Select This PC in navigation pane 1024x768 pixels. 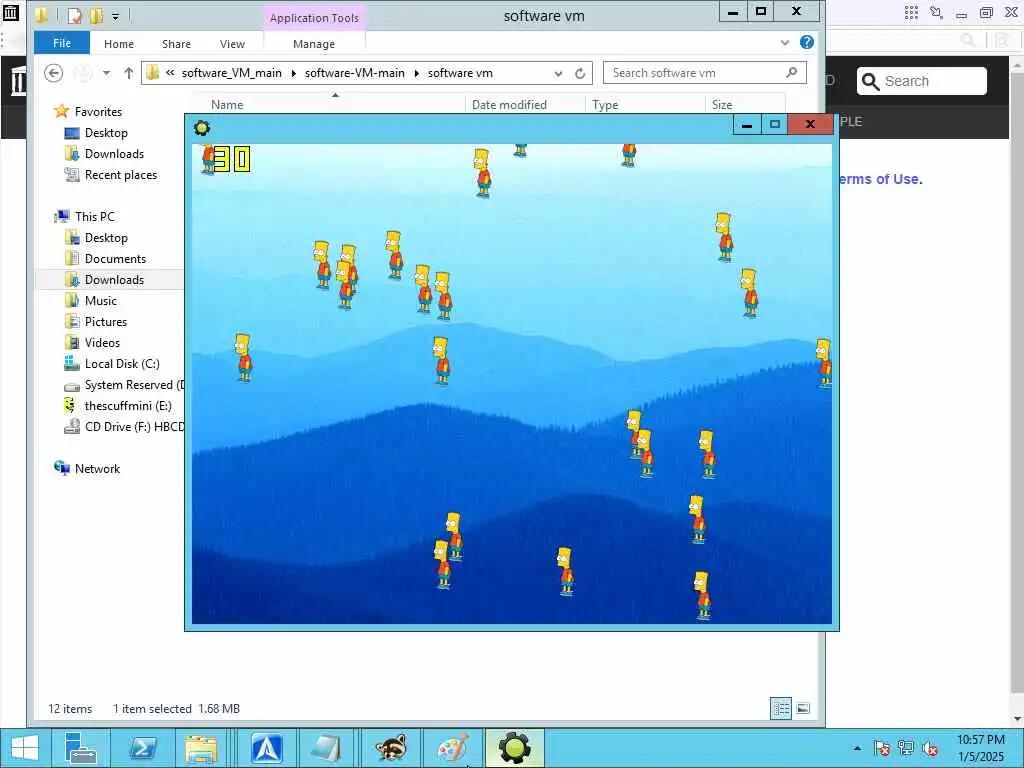tap(95, 217)
